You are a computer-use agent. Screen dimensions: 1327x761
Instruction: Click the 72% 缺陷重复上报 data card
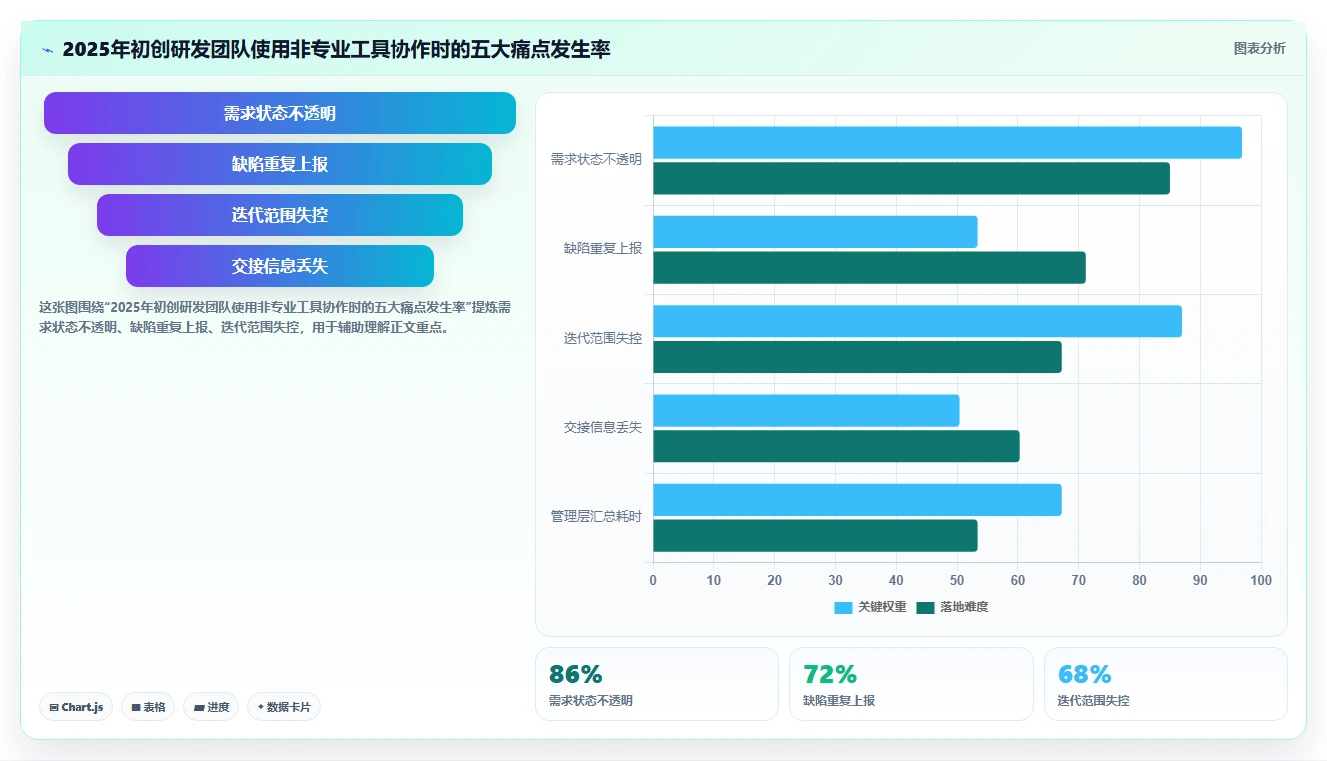911,684
